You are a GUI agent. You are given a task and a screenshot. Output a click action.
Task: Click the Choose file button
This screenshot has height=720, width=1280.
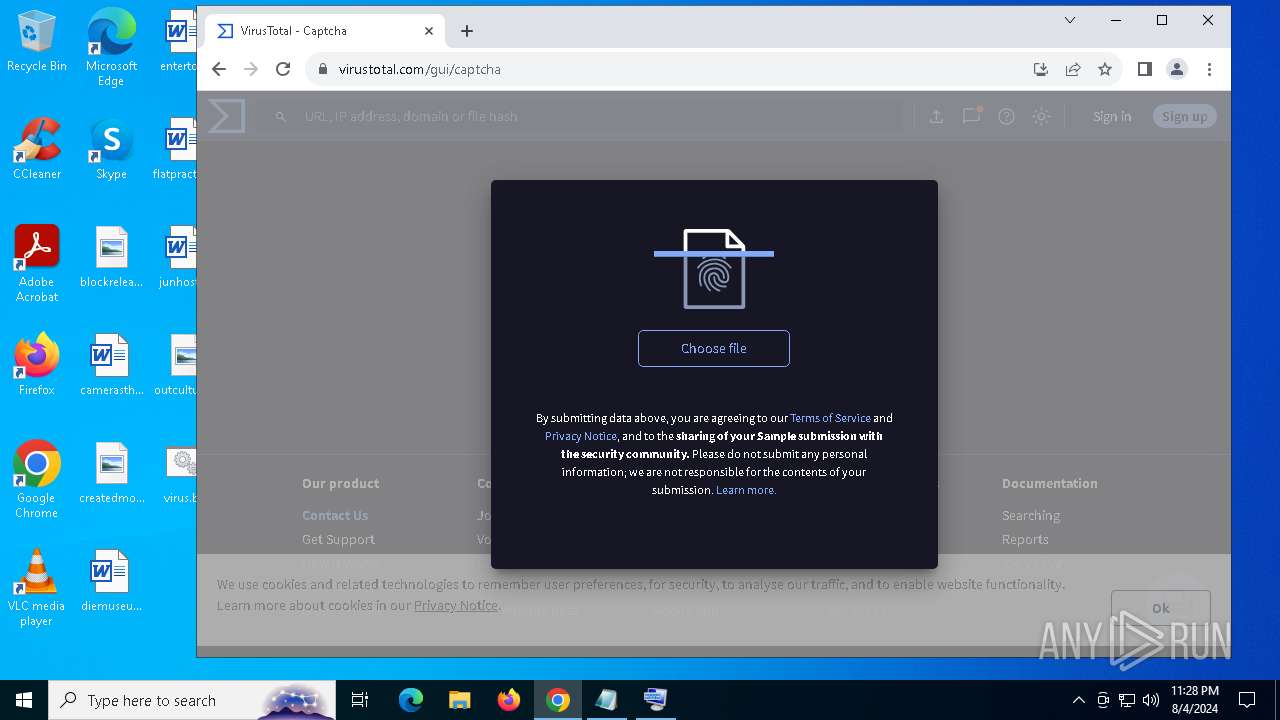point(714,348)
